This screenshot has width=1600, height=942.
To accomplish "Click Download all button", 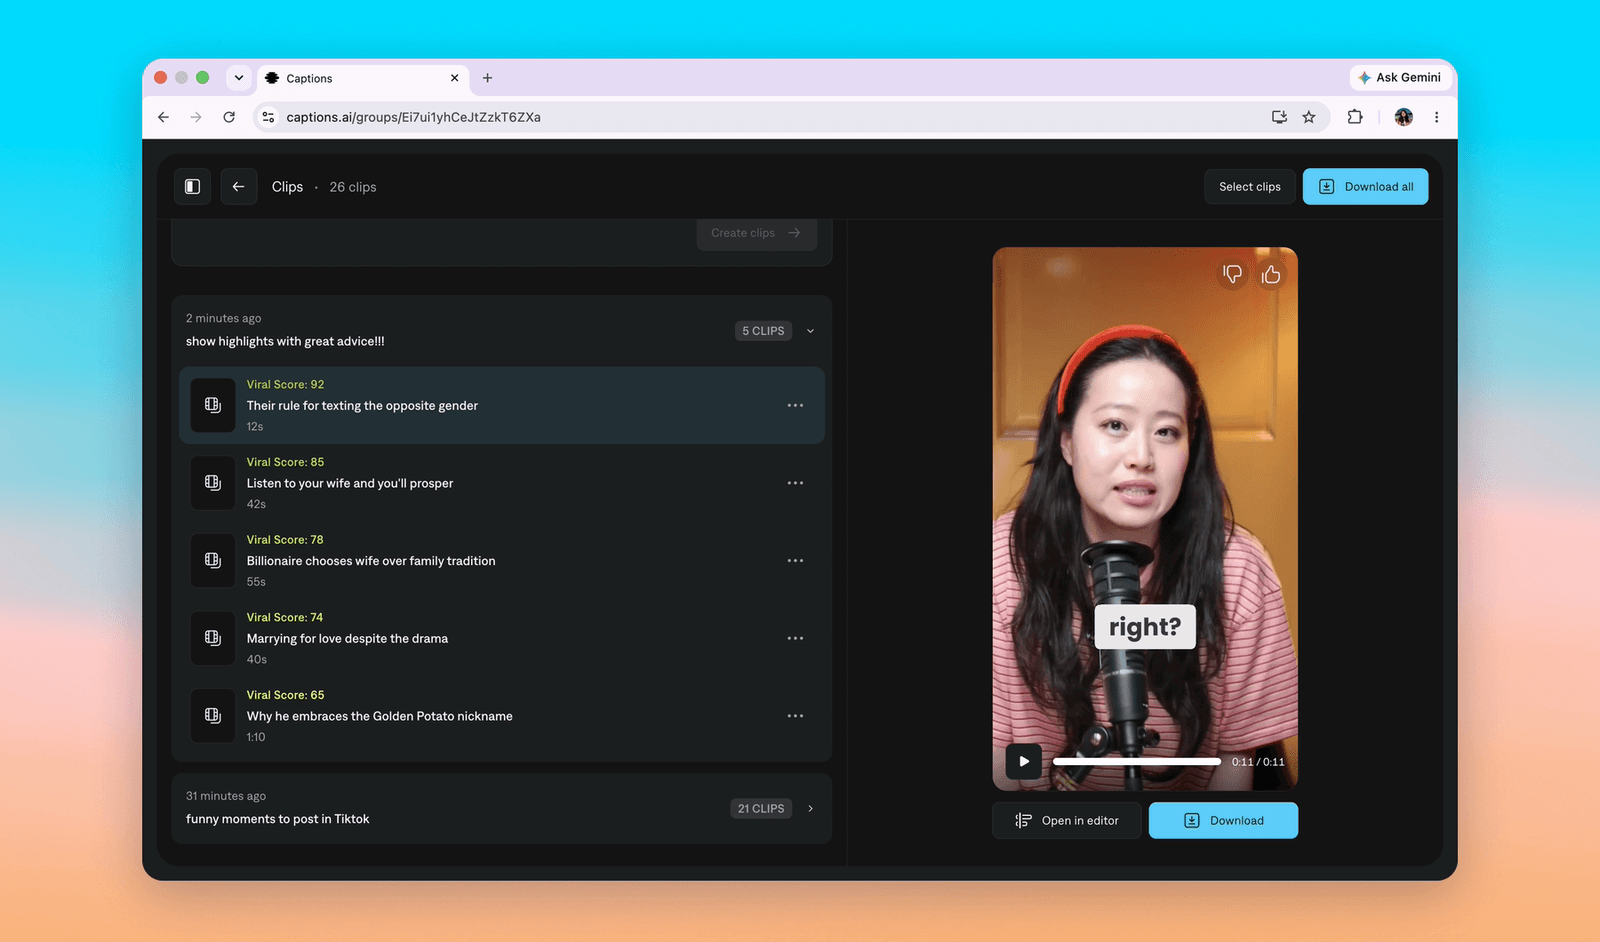I will tap(1365, 187).
